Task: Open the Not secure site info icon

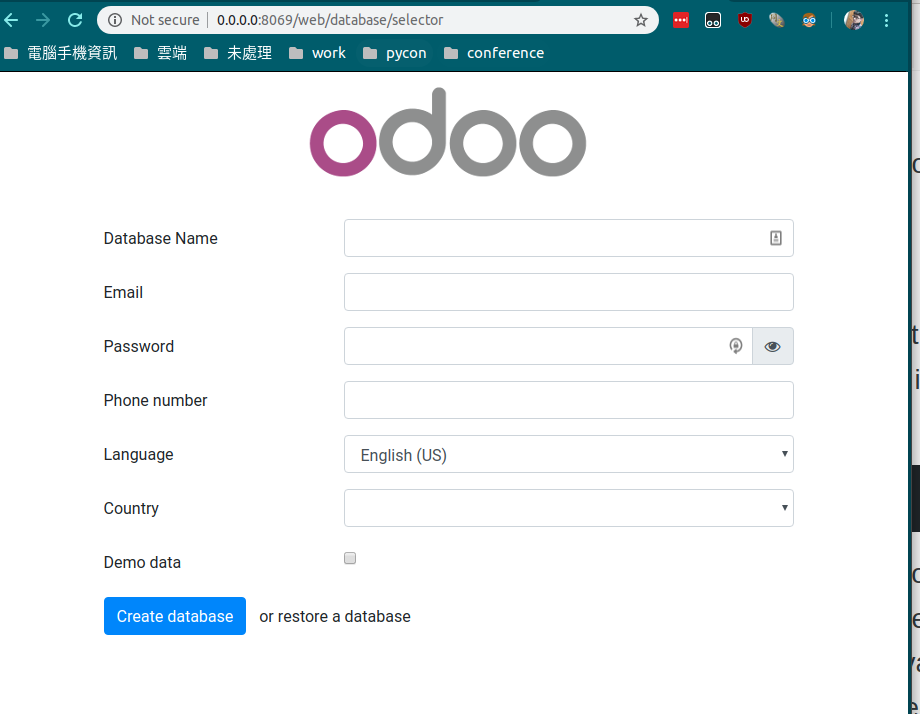Action: coord(116,20)
